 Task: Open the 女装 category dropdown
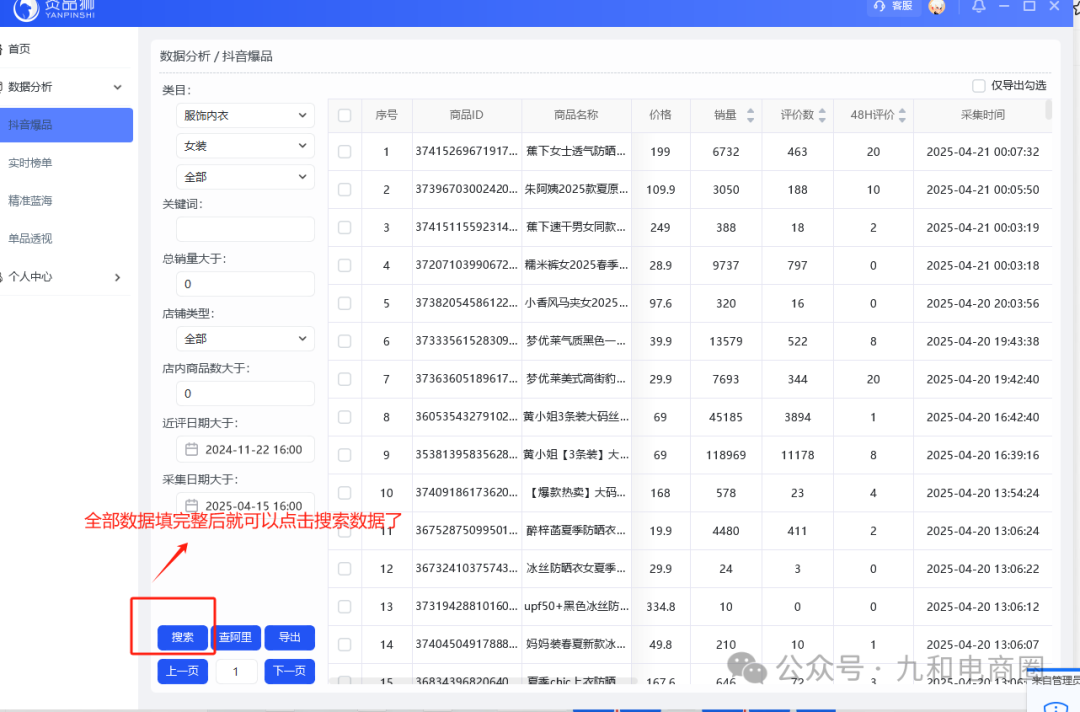[x=245, y=146]
